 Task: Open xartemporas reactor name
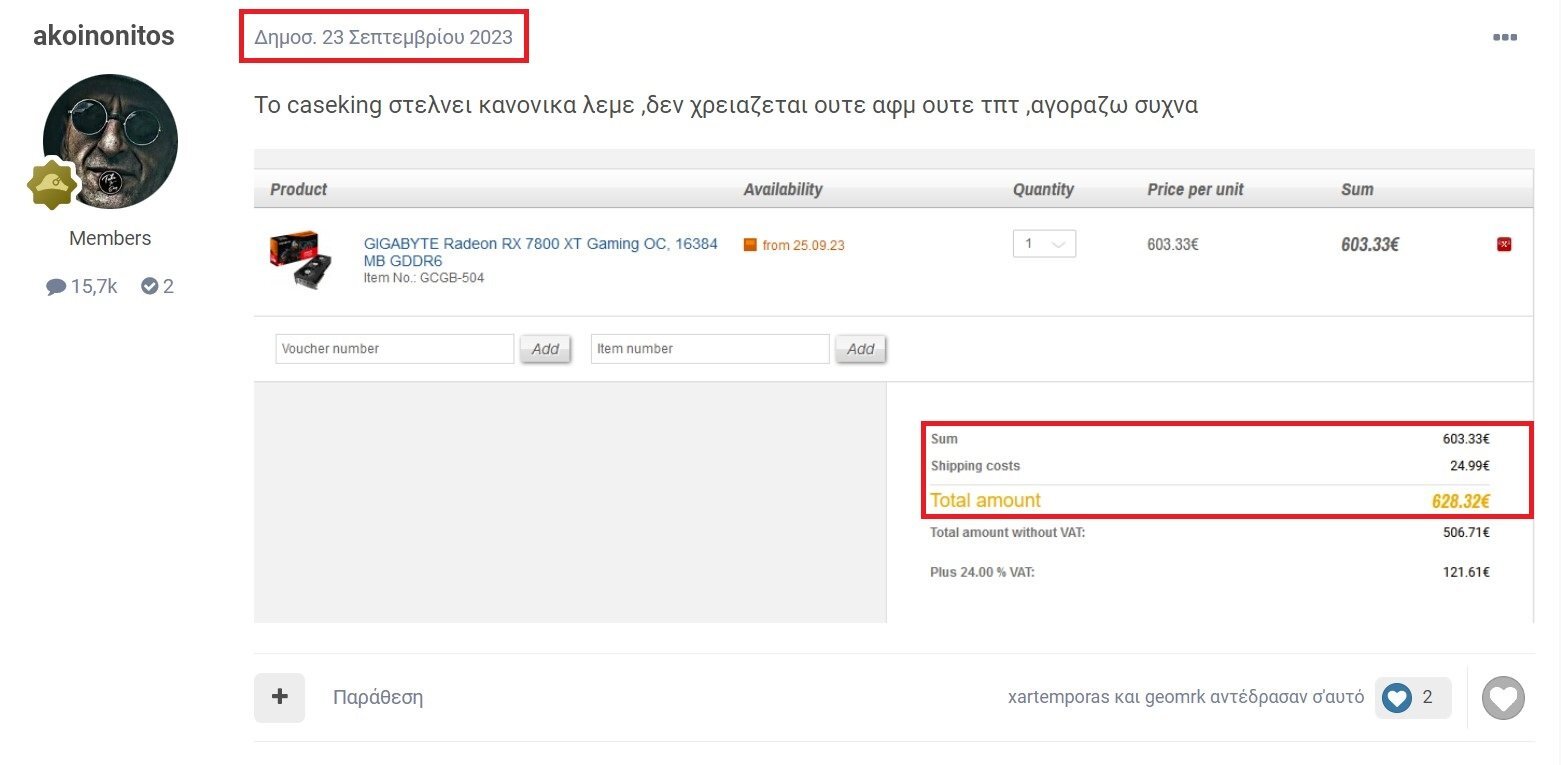pos(1059,697)
